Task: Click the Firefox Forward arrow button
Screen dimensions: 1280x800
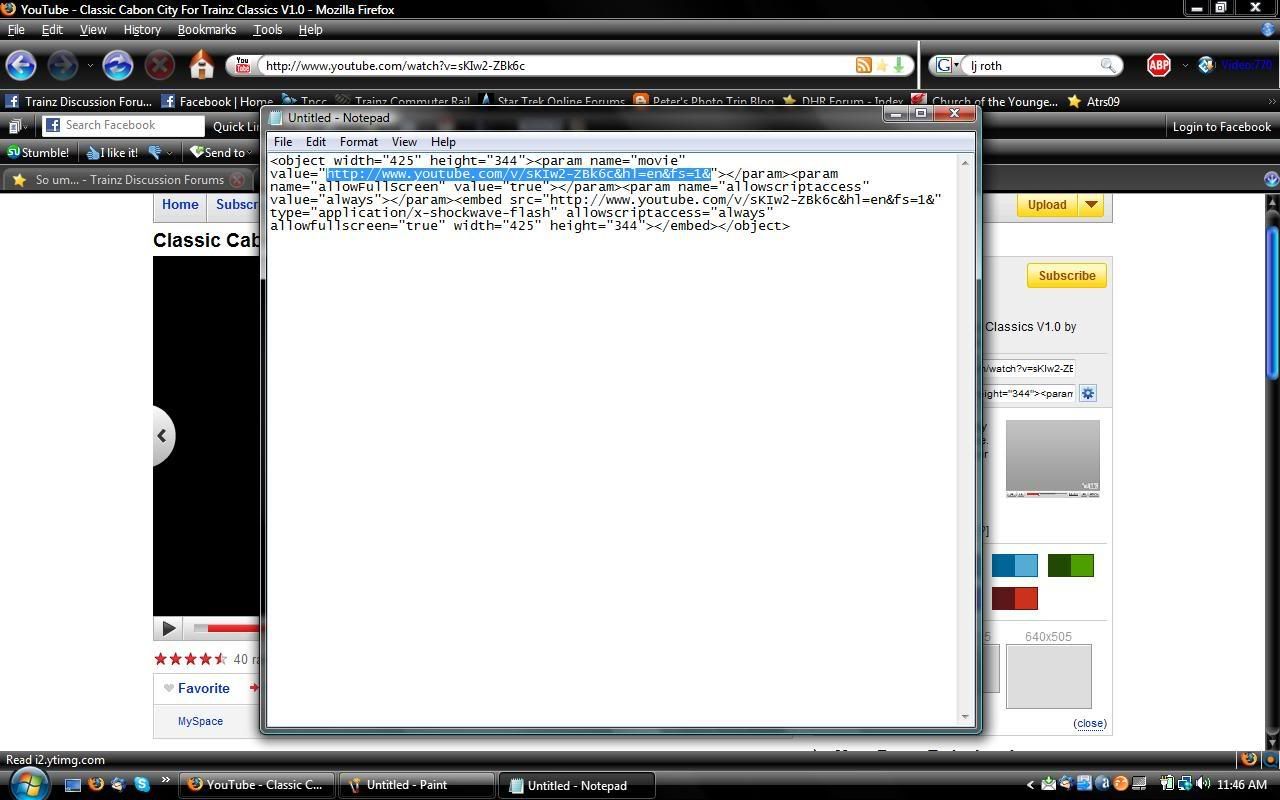Action: pyautogui.click(x=62, y=66)
